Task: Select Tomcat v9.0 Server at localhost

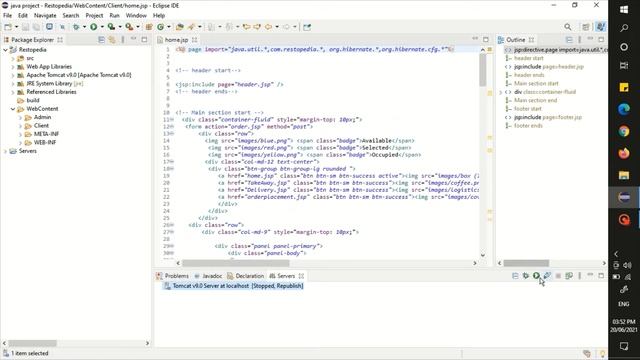Action: click(x=233, y=286)
